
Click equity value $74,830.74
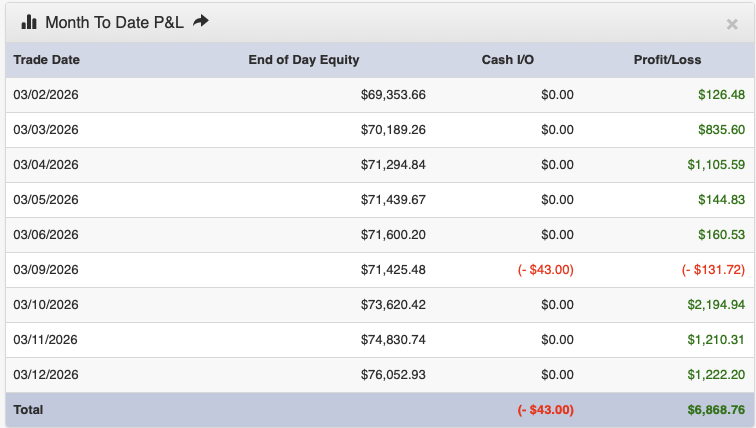(x=393, y=340)
